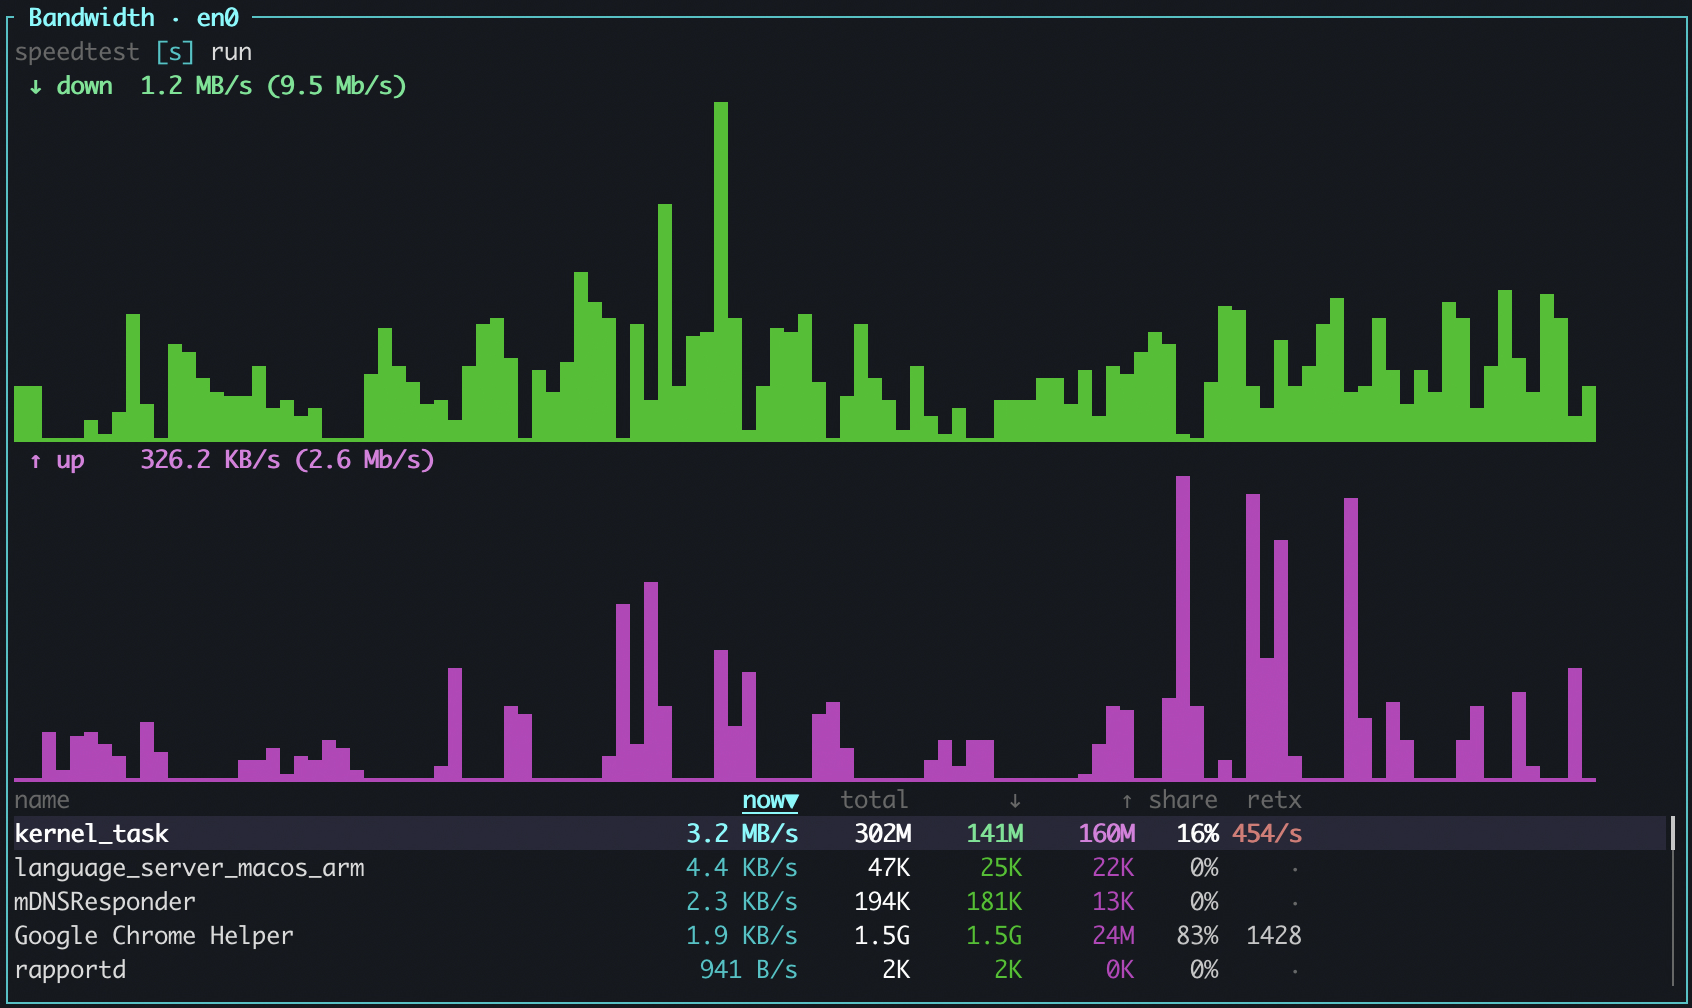Click the 24M upload value for Chrome Helper
The height and width of the screenshot is (1008, 1692).
[1113, 935]
